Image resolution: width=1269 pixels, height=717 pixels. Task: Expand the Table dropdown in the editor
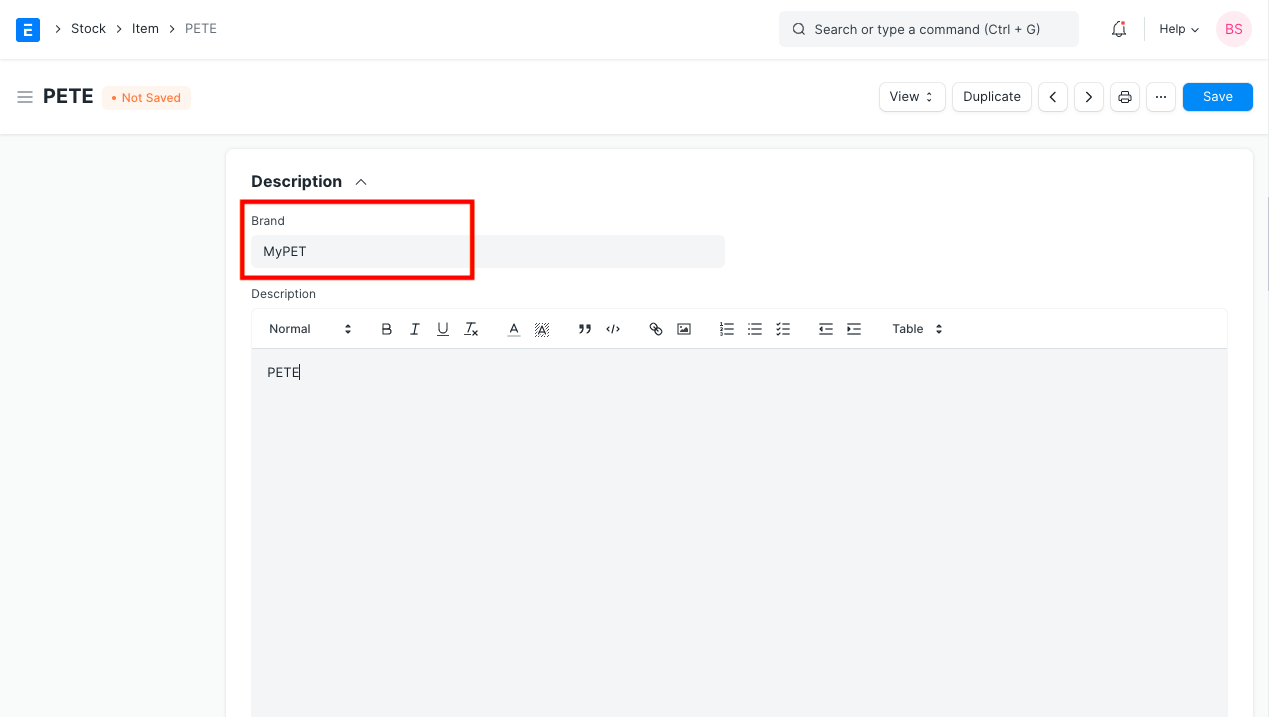pyautogui.click(x=917, y=329)
